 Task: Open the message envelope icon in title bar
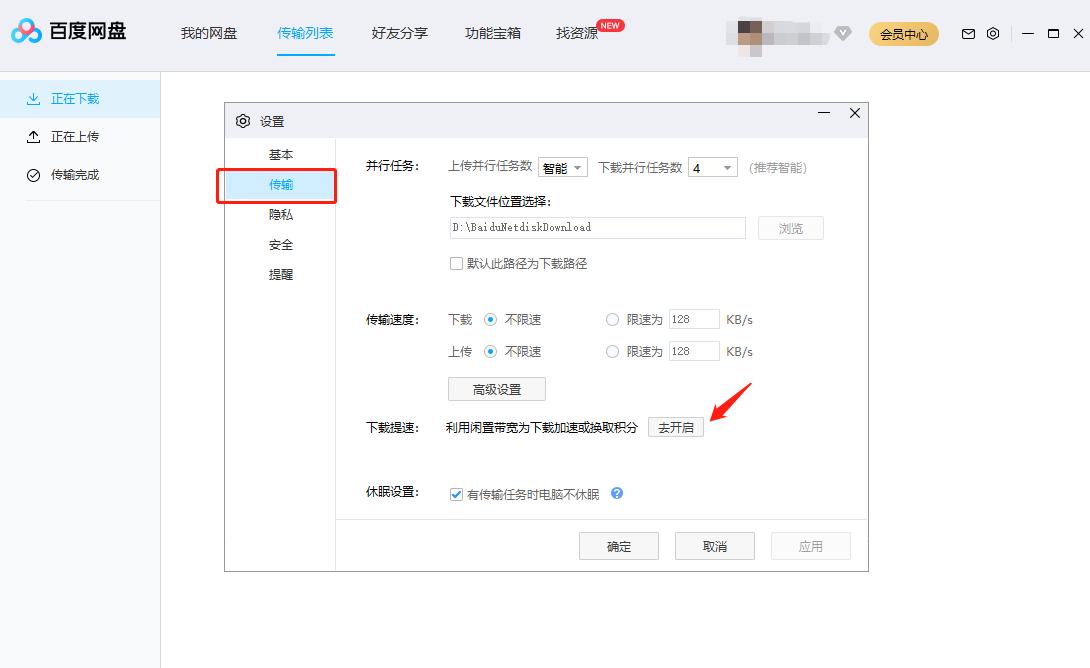coord(967,33)
